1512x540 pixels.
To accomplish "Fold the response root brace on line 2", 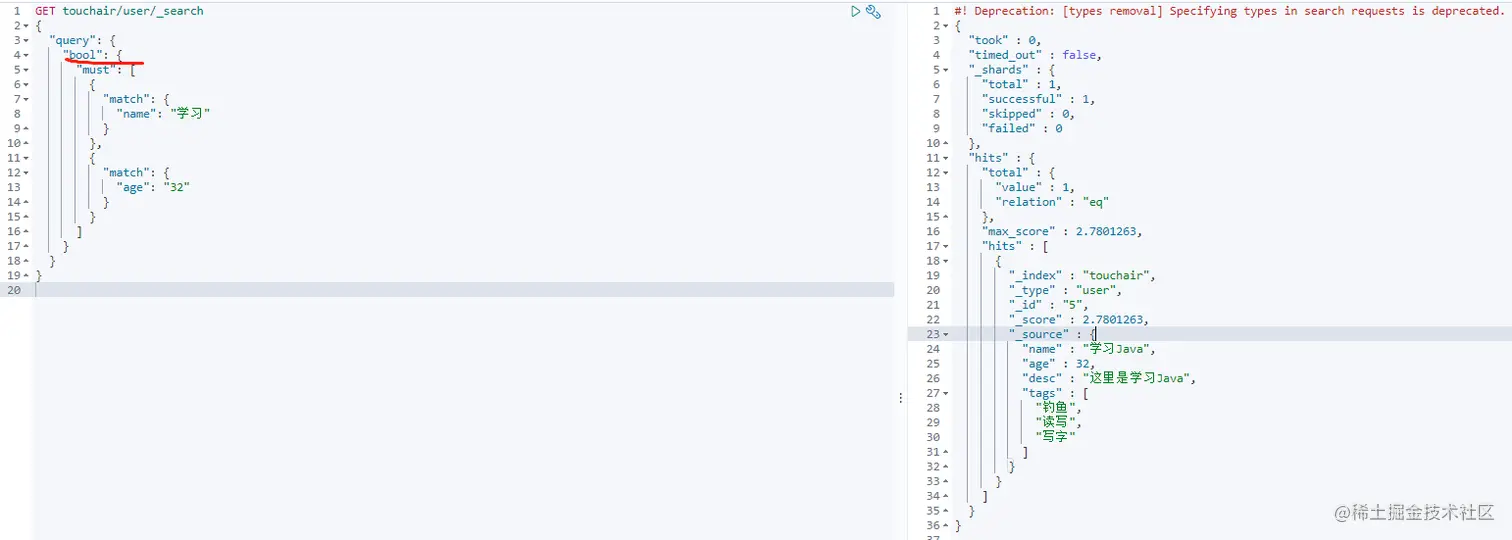I will pyautogui.click(x=945, y=26).
